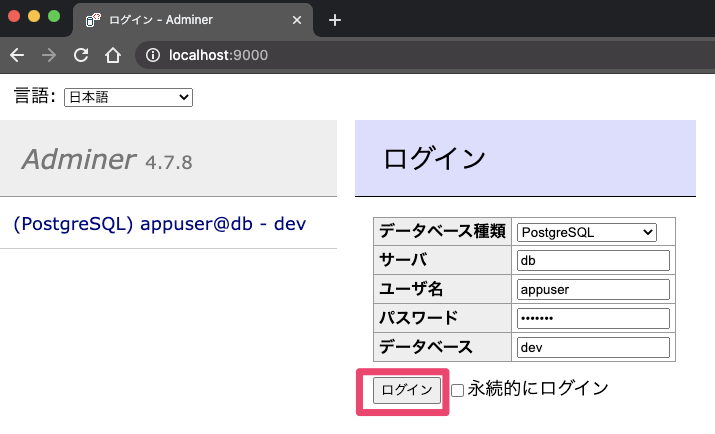Open the (PostgreSQL) appuser@db - dev link
Image resolution: width=715 pixels, height=434 pixels.
coord(160,224)
